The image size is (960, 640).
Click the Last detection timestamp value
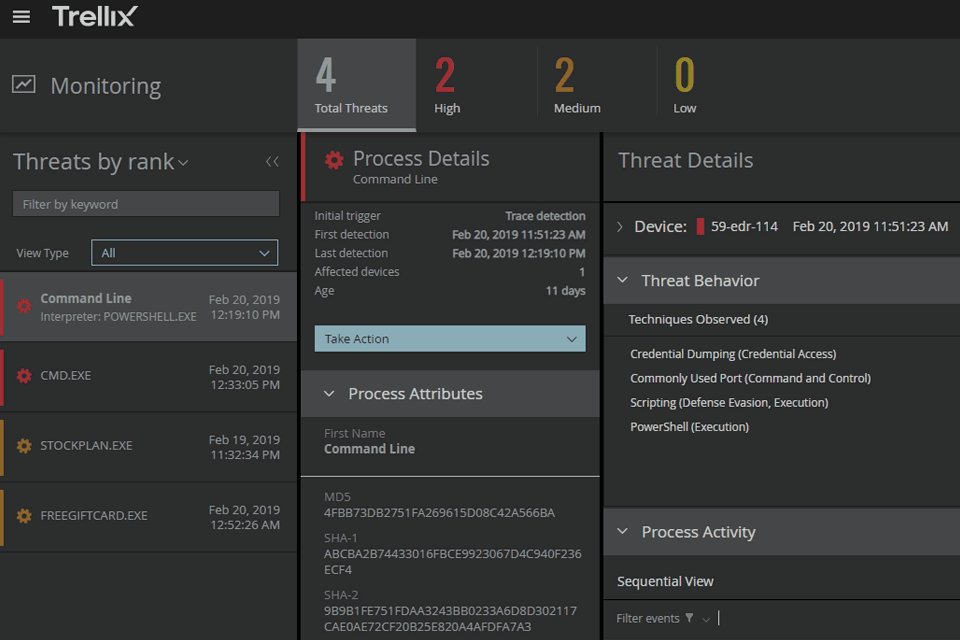pyautogui.click(x=519, y=253)
